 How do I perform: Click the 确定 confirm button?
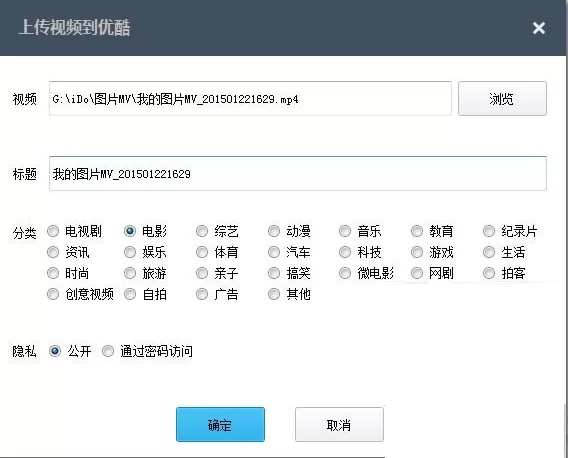220,424
